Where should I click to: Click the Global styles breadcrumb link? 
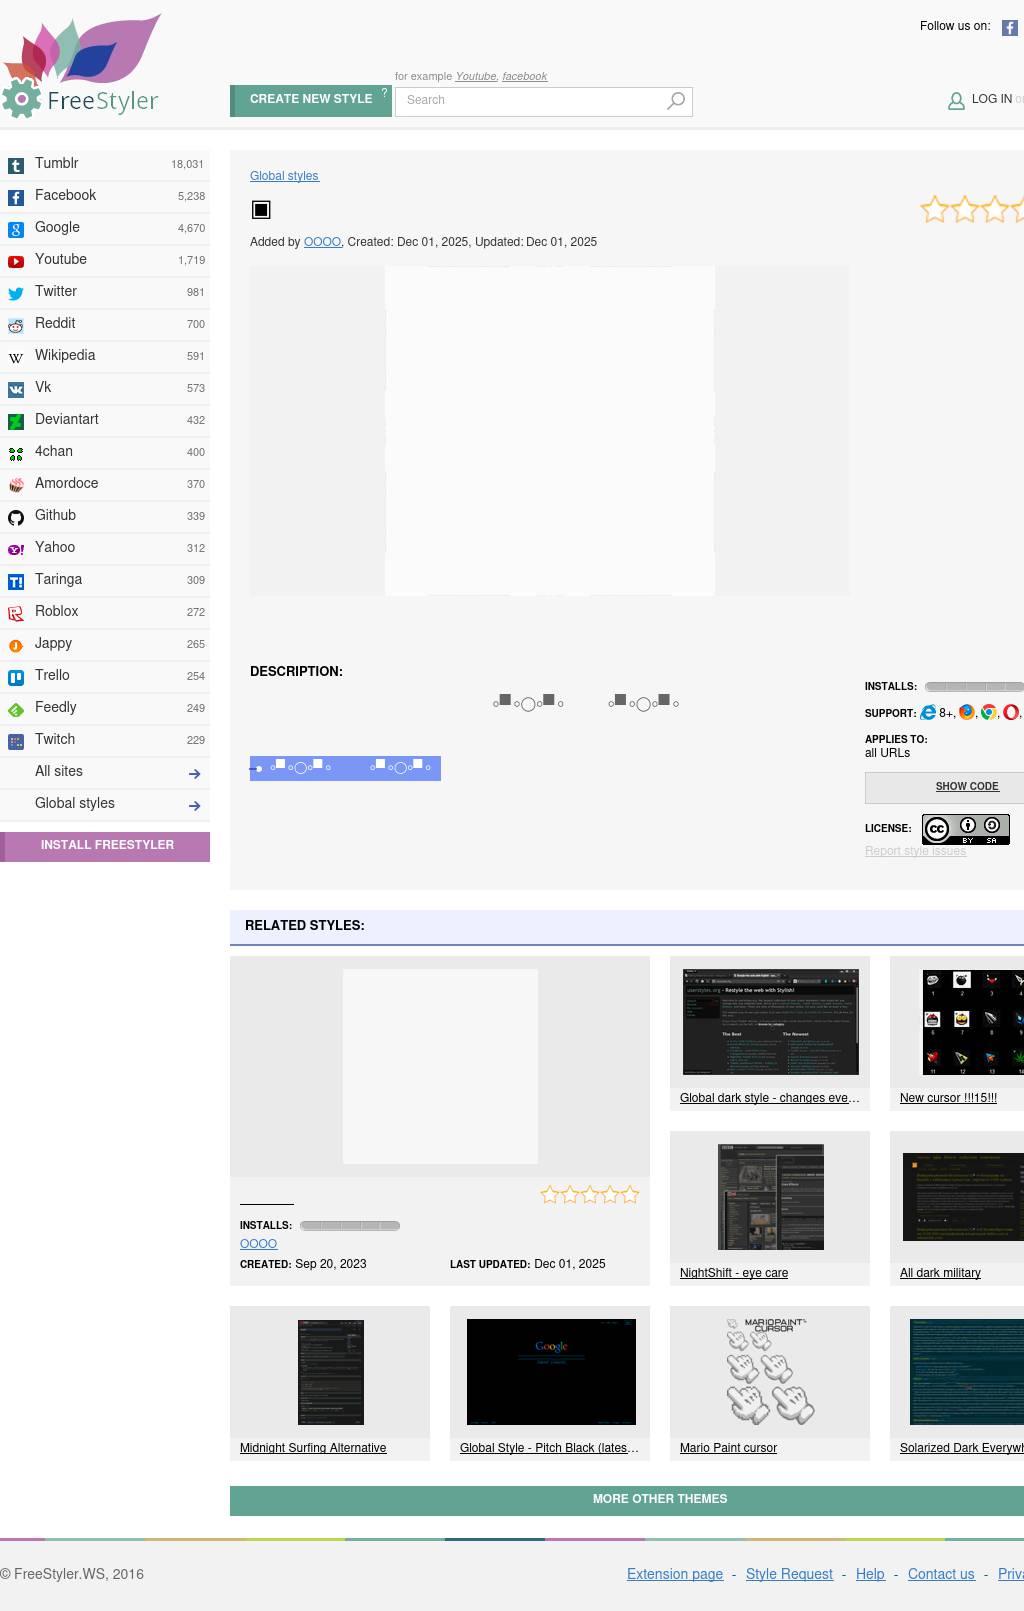(284, 176)
